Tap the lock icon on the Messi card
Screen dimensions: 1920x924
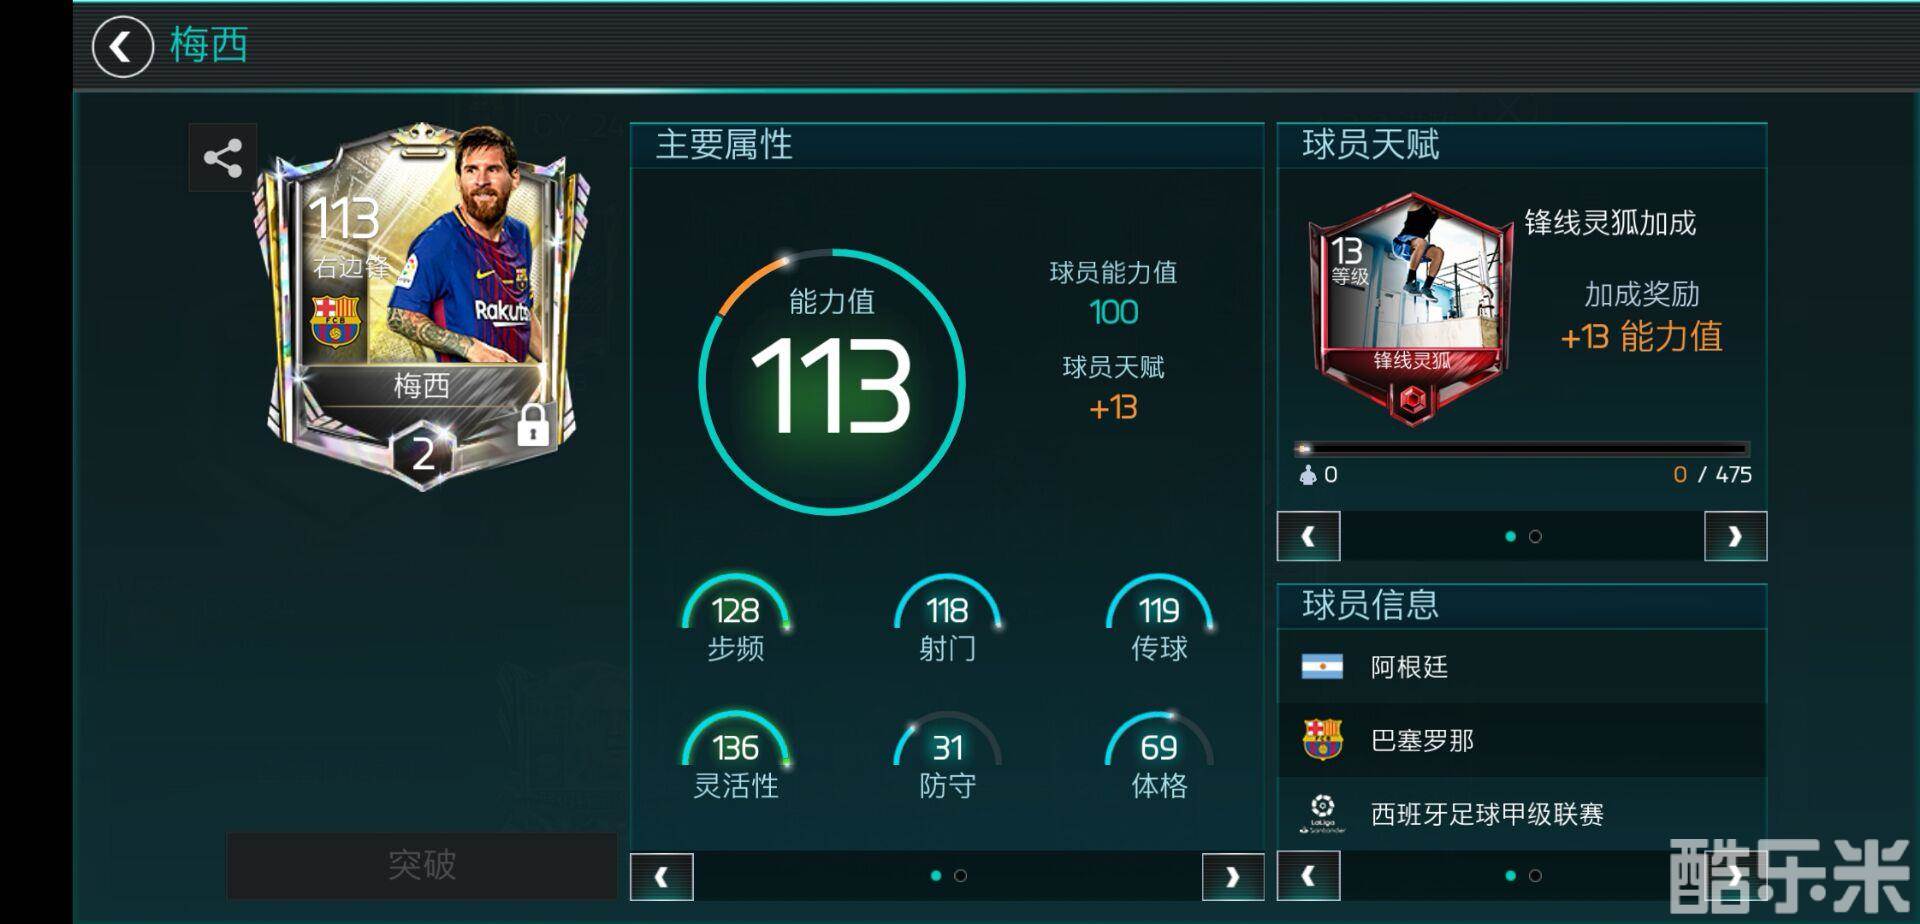533,424
